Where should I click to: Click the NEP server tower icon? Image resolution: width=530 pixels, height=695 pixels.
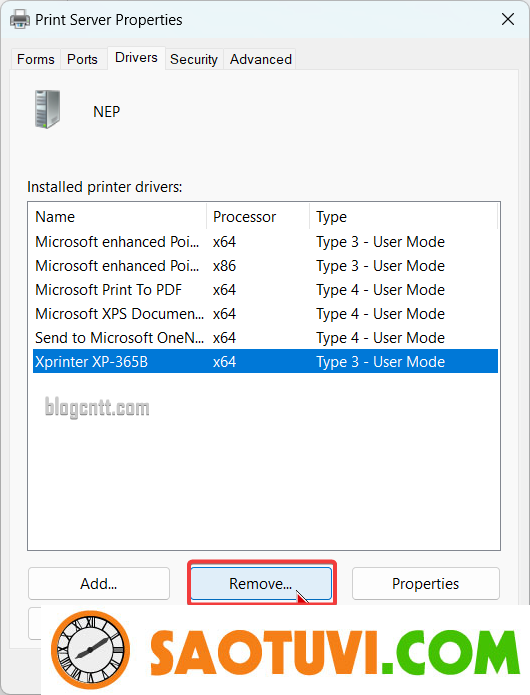pyautogui.click(x=47, y=109)
